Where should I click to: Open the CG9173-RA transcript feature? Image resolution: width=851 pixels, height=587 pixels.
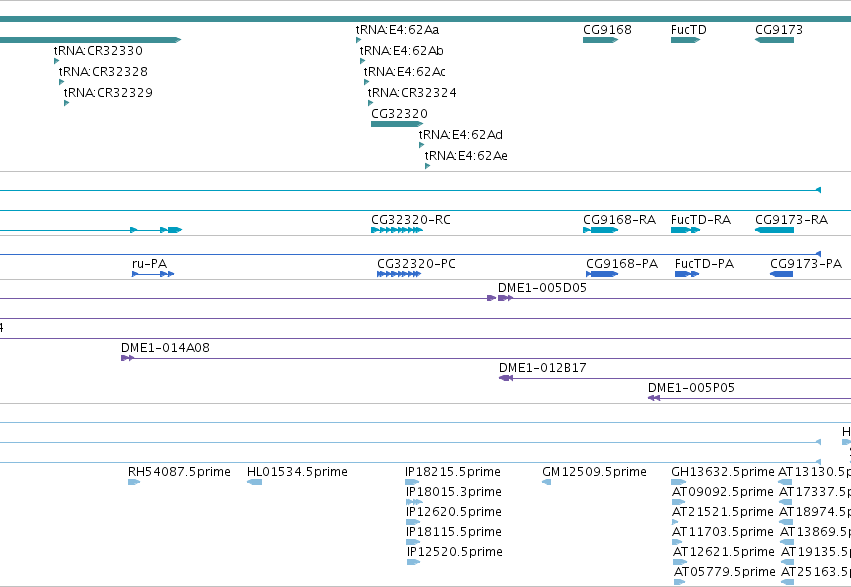tap(774, 230)
